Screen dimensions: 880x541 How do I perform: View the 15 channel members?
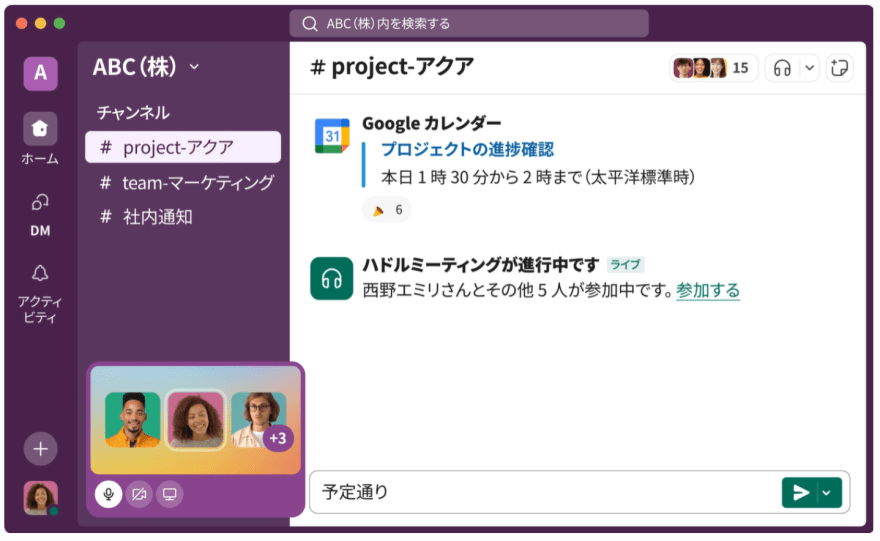click(x=713, y=68)
